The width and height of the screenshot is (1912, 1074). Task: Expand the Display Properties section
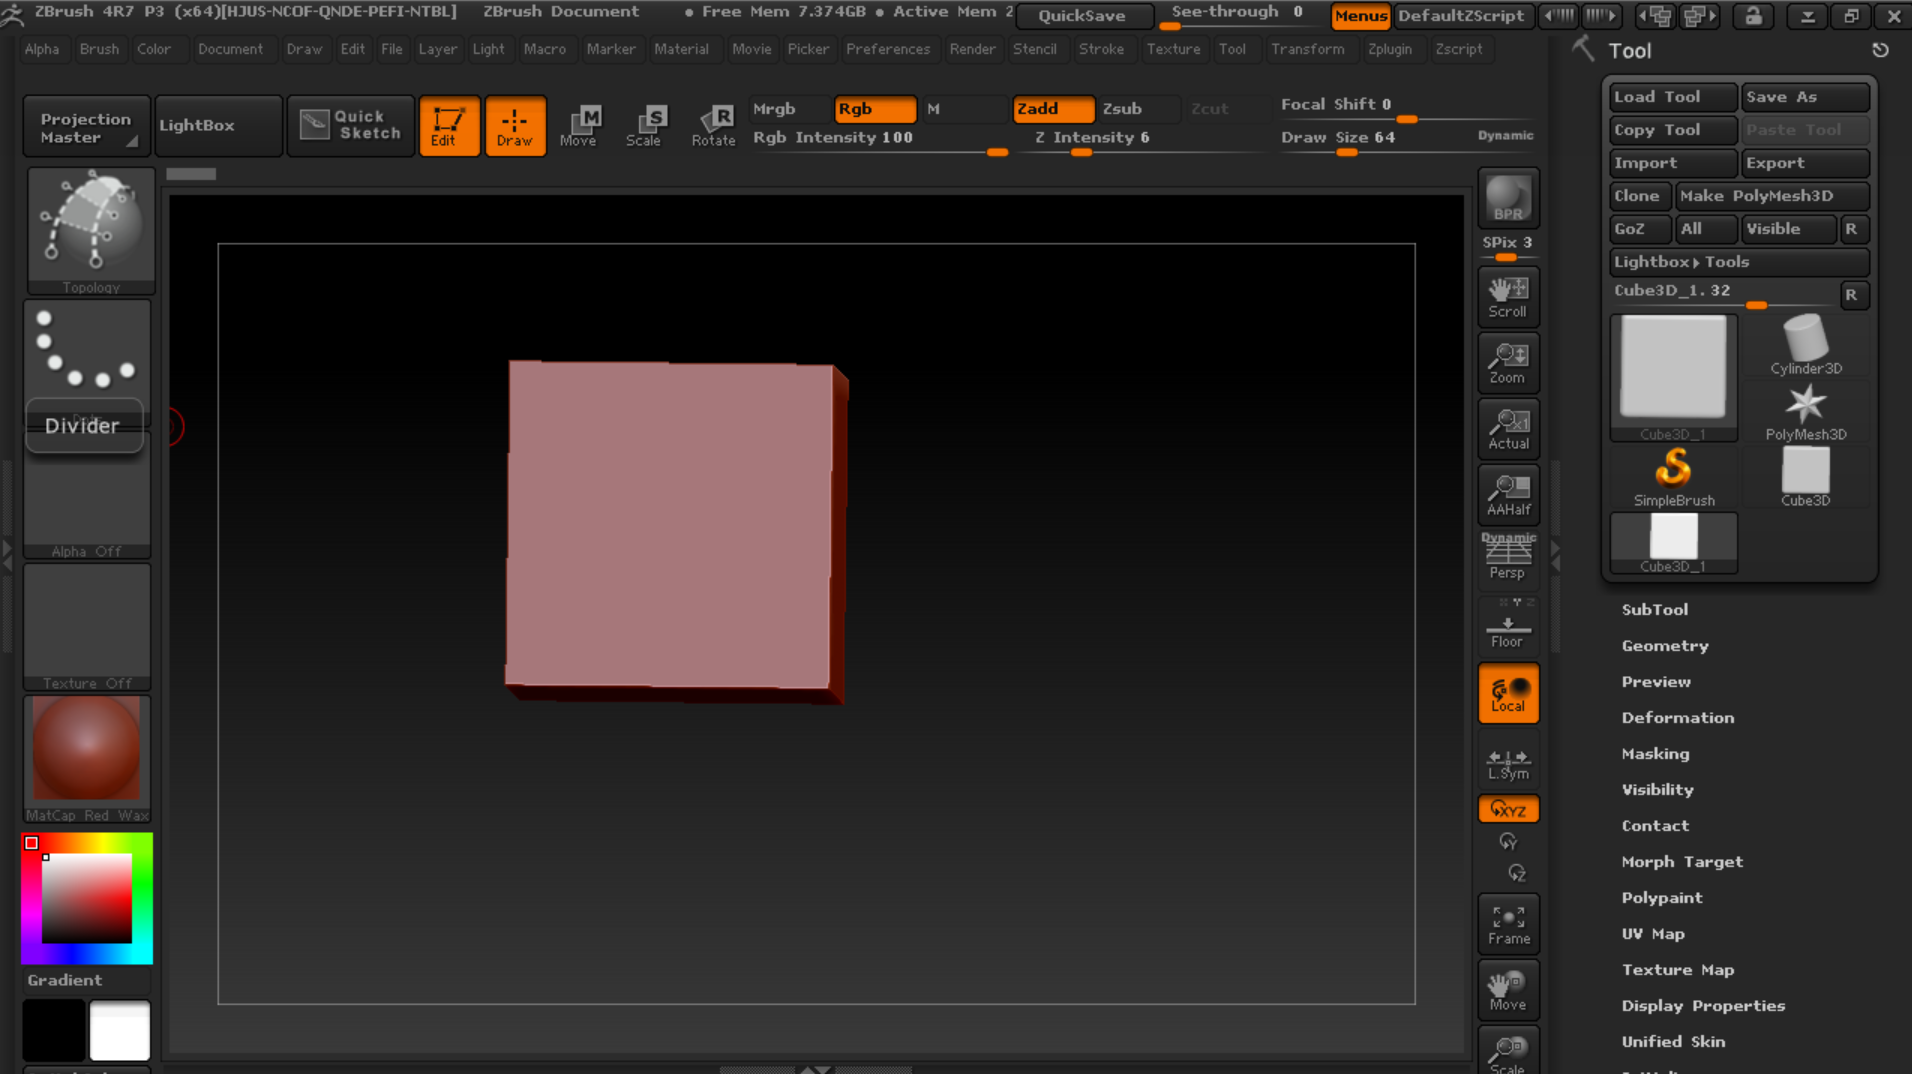[x=1703, y=1006]
